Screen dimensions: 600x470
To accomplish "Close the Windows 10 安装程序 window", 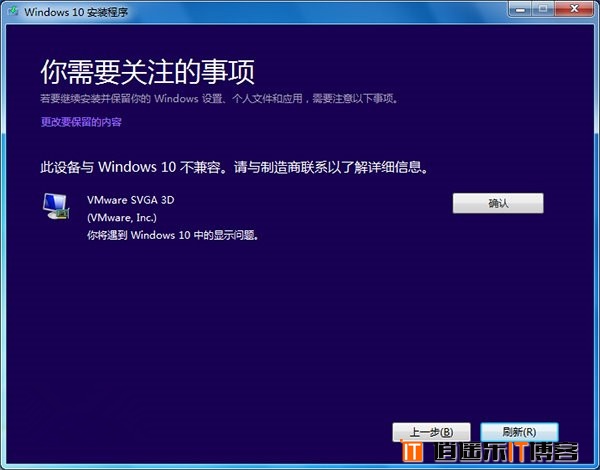I will tap(574, 9).
